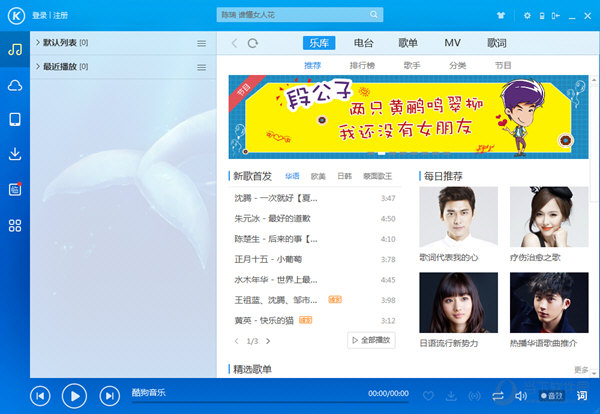Screen dimensions: 600x414
Task: Filter new songs by 欧美
Action: 318,176
